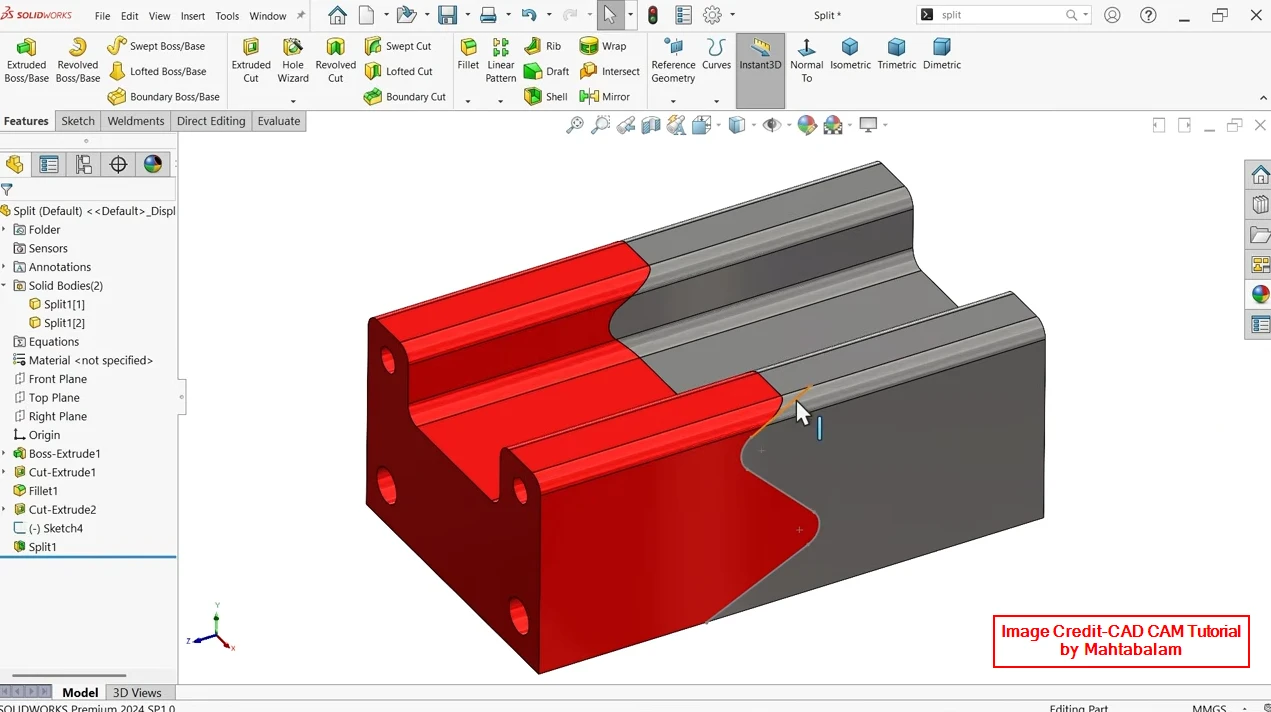Choose Lofted Boss/Base feature
Image resolution: width=1271 pixels, height=712 pixels.
157,71
